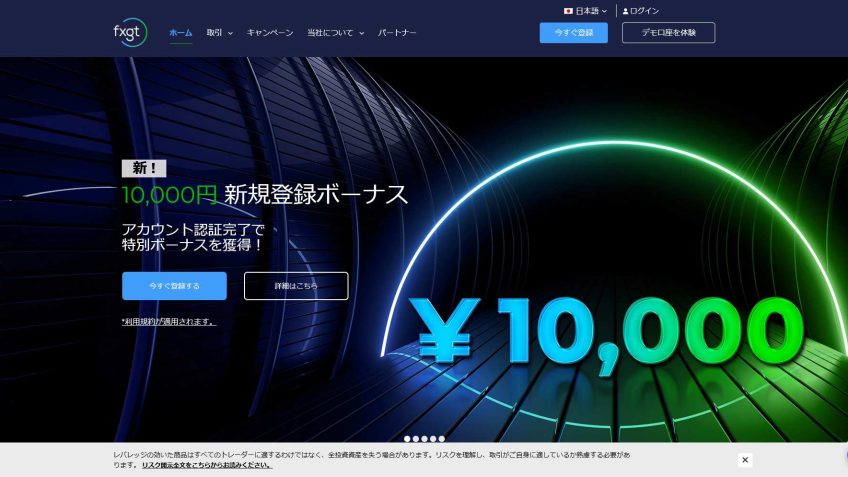Close the risk warning banner
The image size is (848, 477).
point(745,460)
